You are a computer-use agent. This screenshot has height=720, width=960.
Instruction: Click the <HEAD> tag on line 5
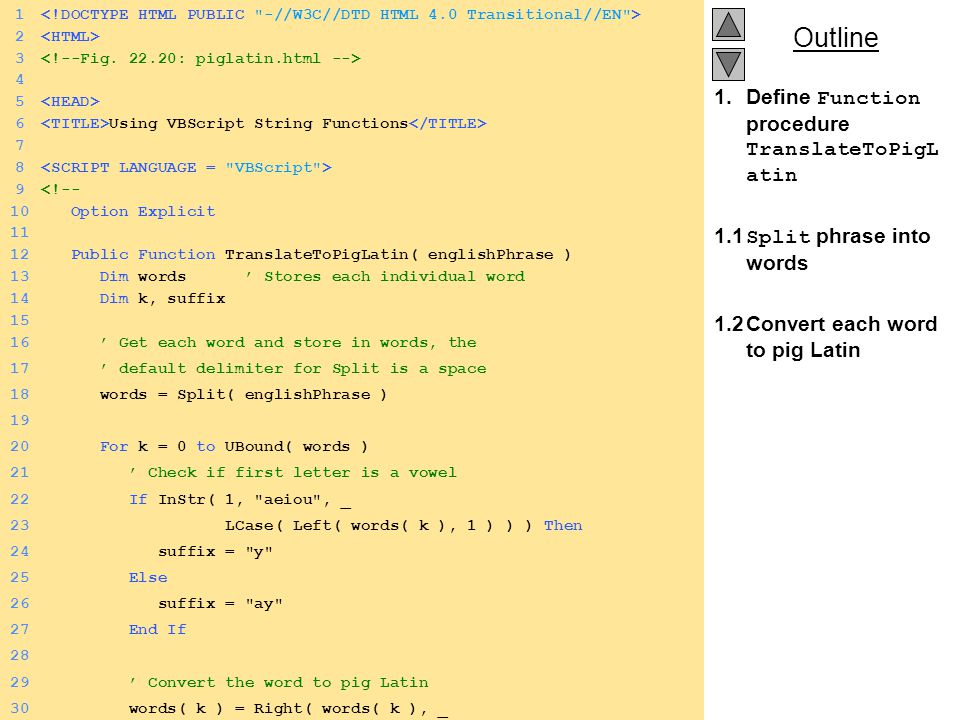[x=70, y=102]
